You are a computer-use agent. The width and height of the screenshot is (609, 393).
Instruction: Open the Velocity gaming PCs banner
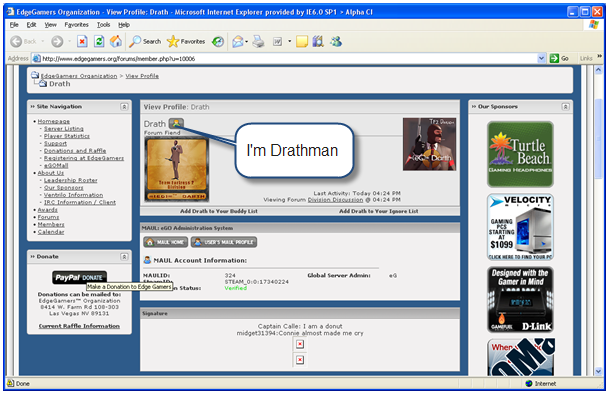[520, 227]
